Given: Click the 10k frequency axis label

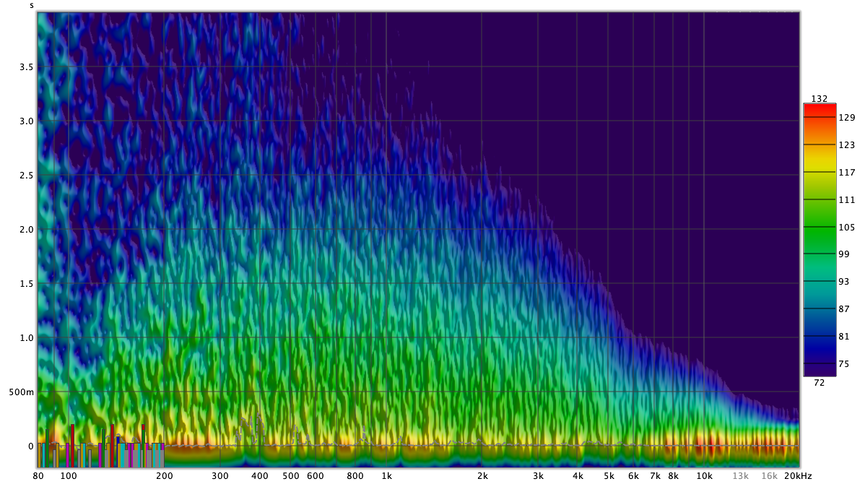Looking at the screenshot, I should tap(704, 476).
